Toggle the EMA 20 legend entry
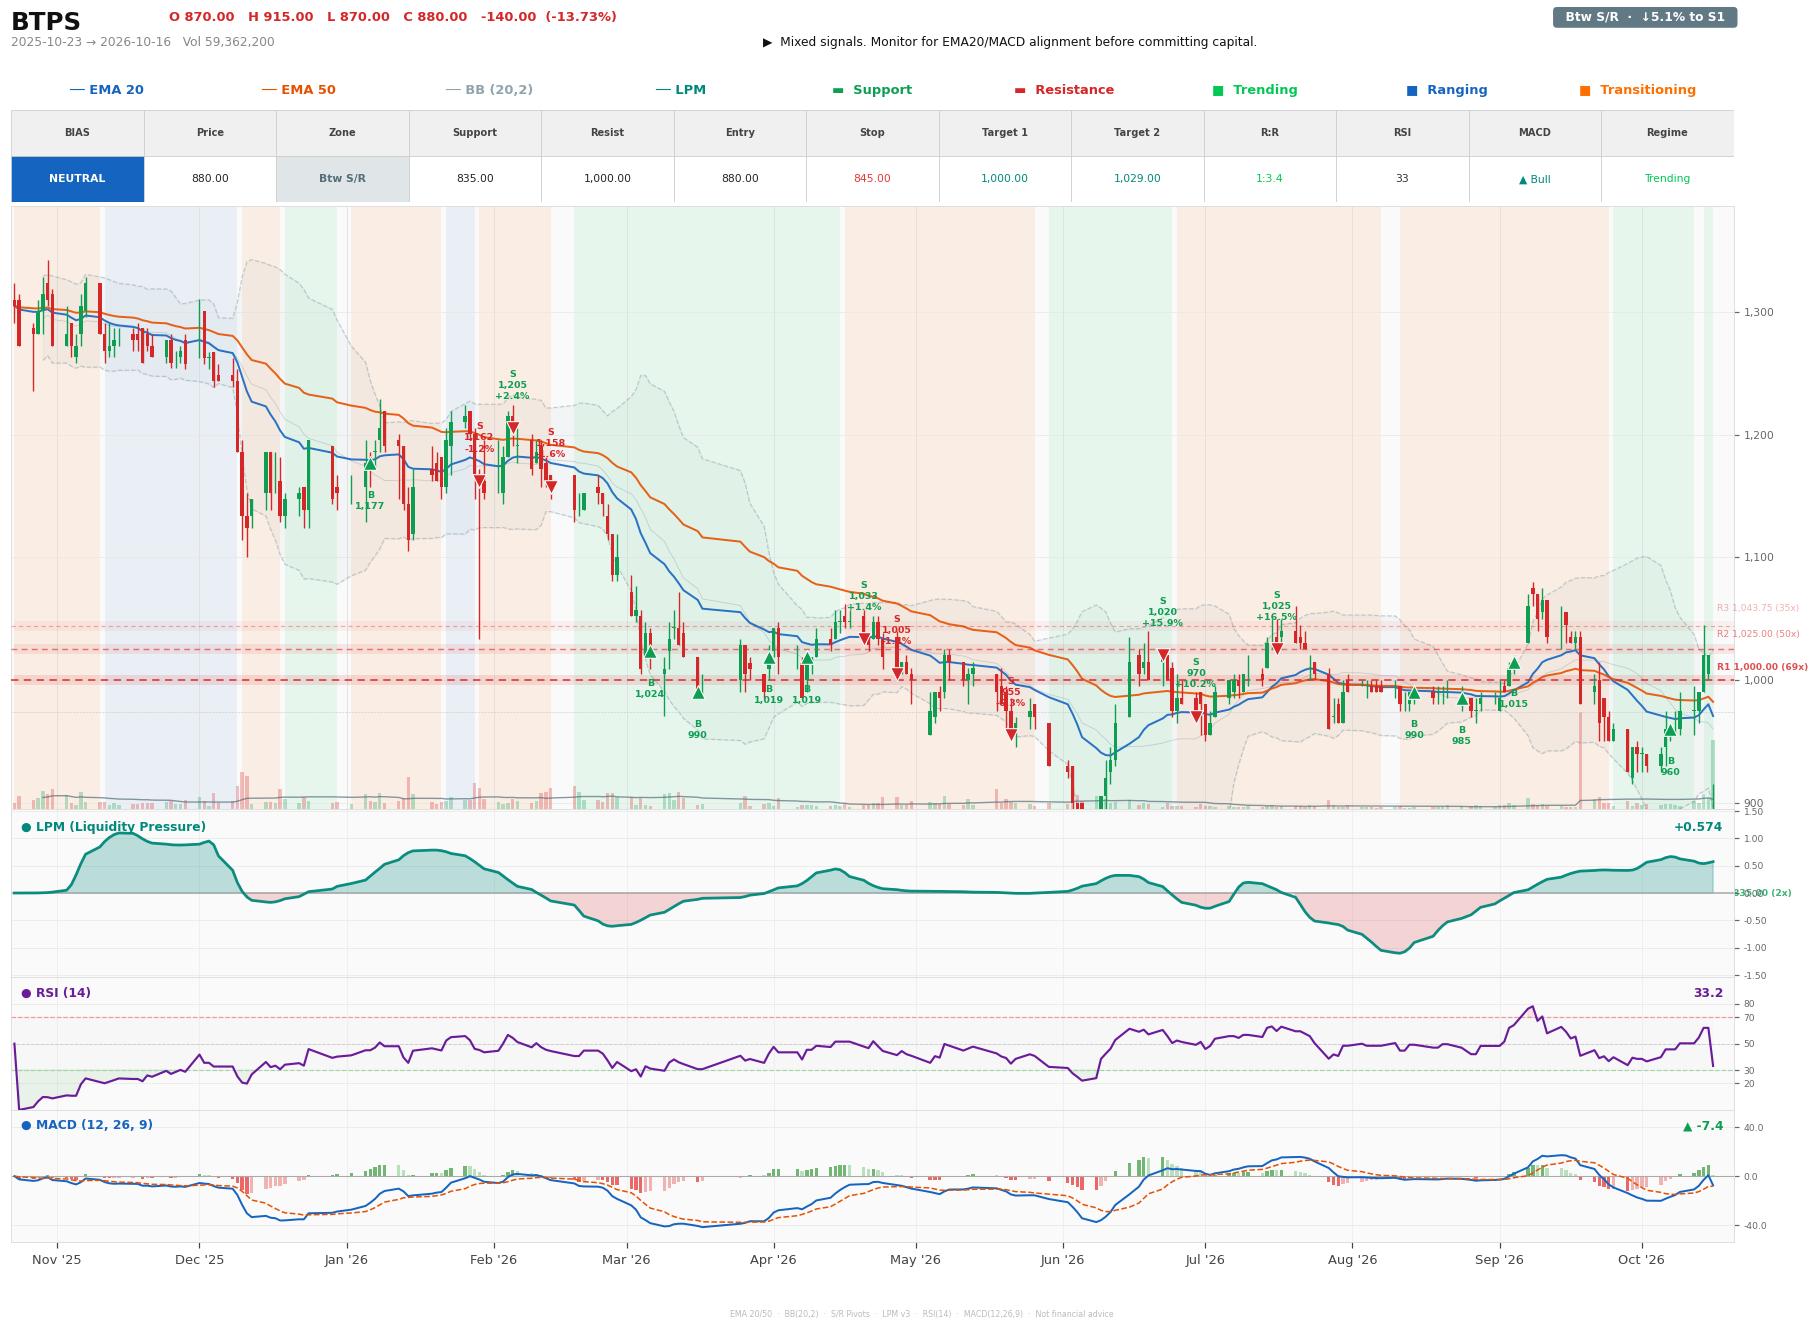The height and width of the screenshot is (1330, 1819). click(107, 90)
